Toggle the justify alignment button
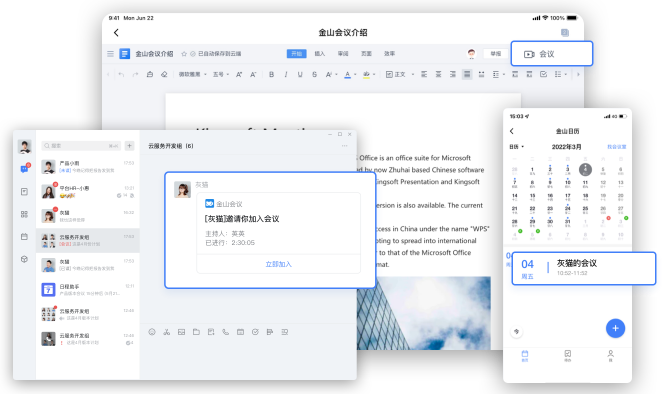665x394 pixels. pos(467,74)
